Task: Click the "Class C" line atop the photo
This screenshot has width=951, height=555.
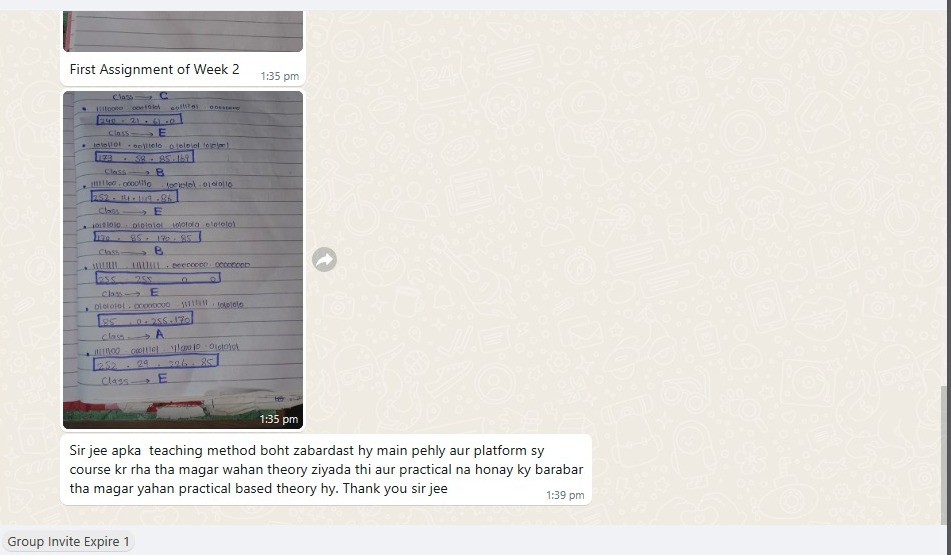Action: point(140,96)
